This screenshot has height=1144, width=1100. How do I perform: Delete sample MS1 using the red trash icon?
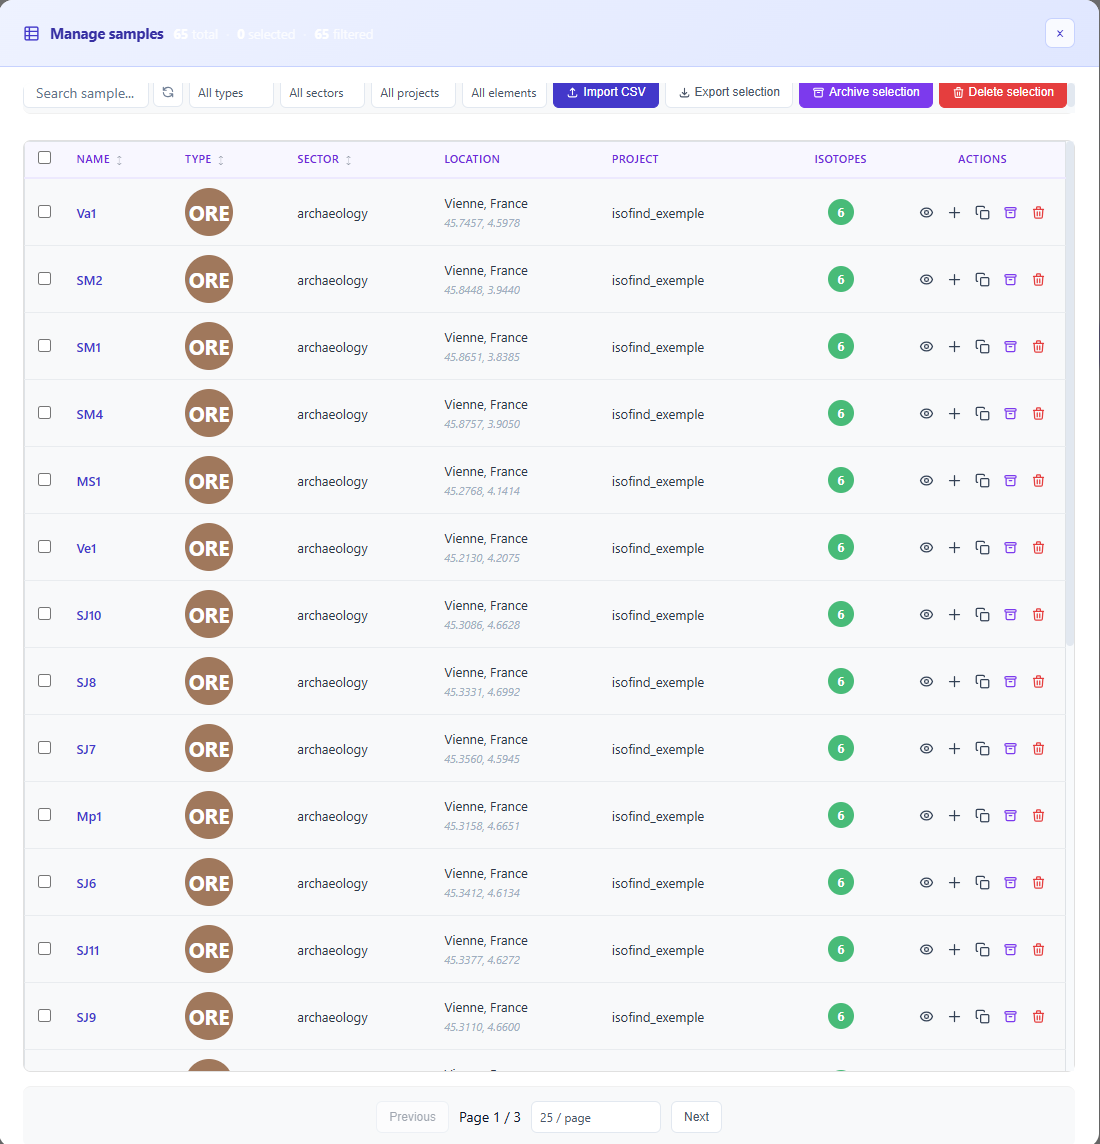[1038, 481]
